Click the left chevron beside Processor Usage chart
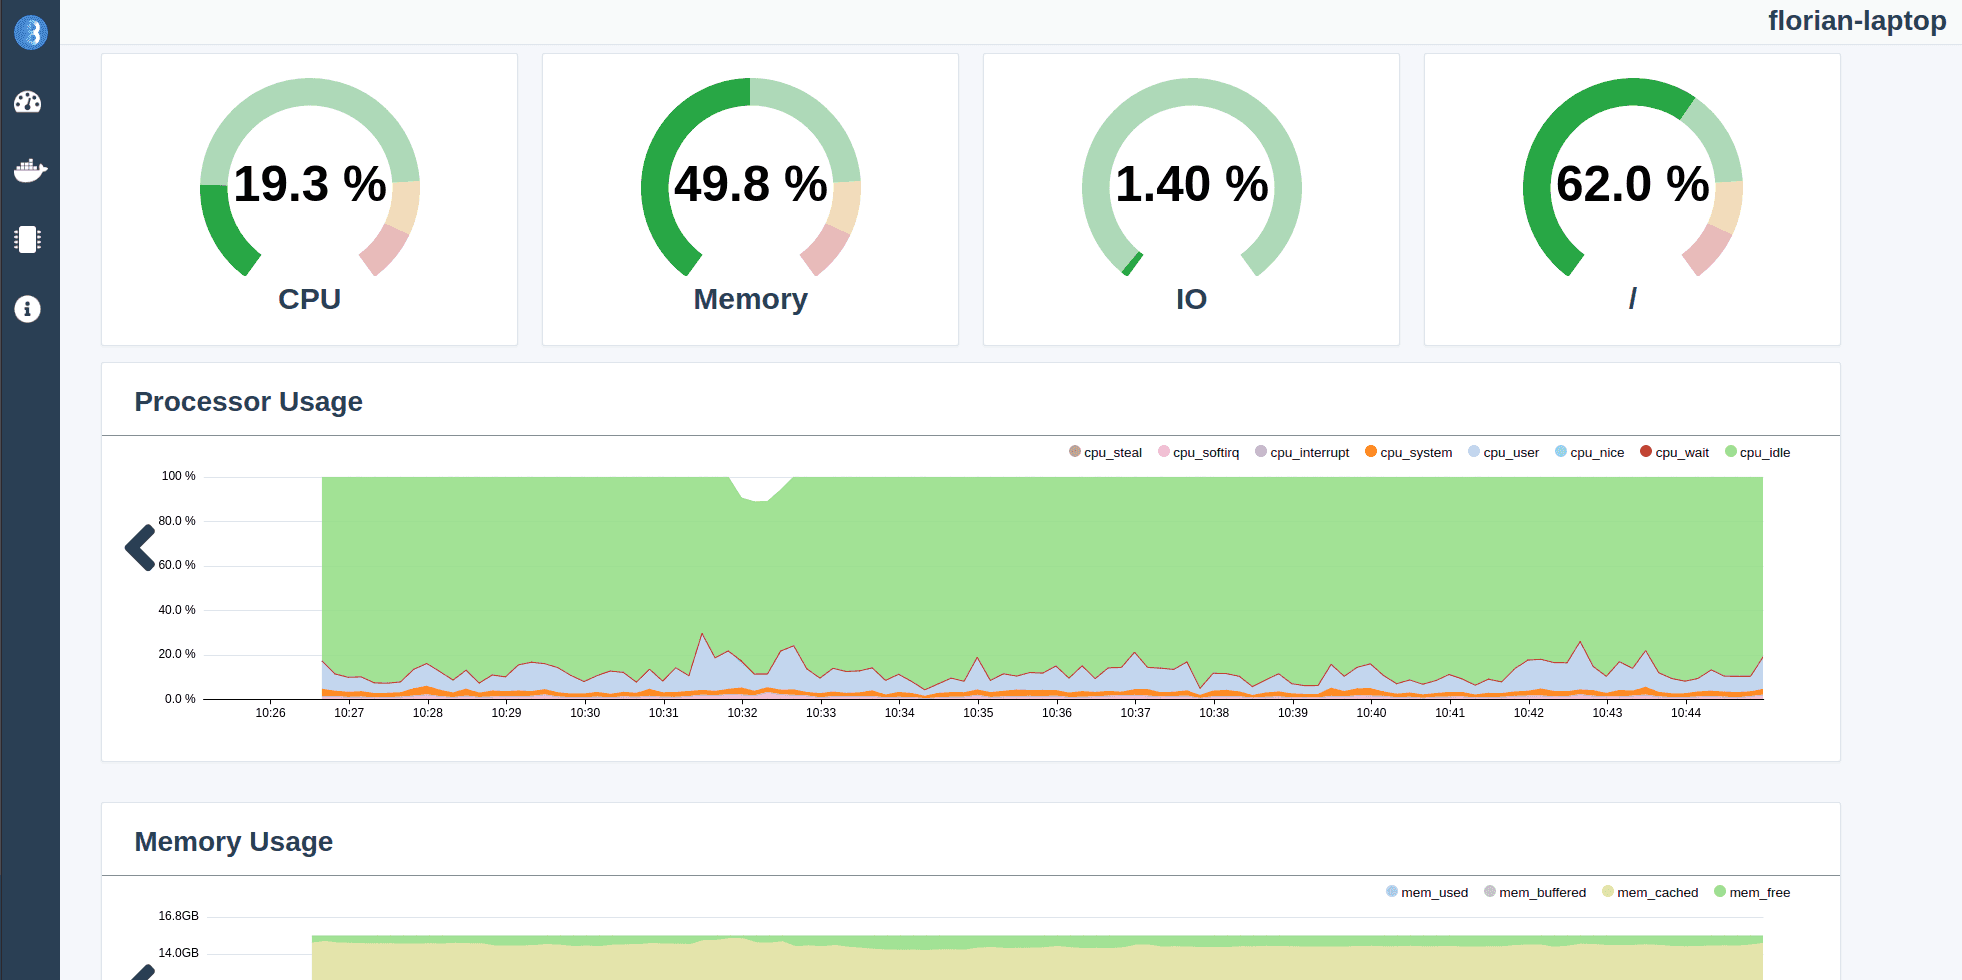This screenshot has width=1962, height=980. (x=140, y=548)
